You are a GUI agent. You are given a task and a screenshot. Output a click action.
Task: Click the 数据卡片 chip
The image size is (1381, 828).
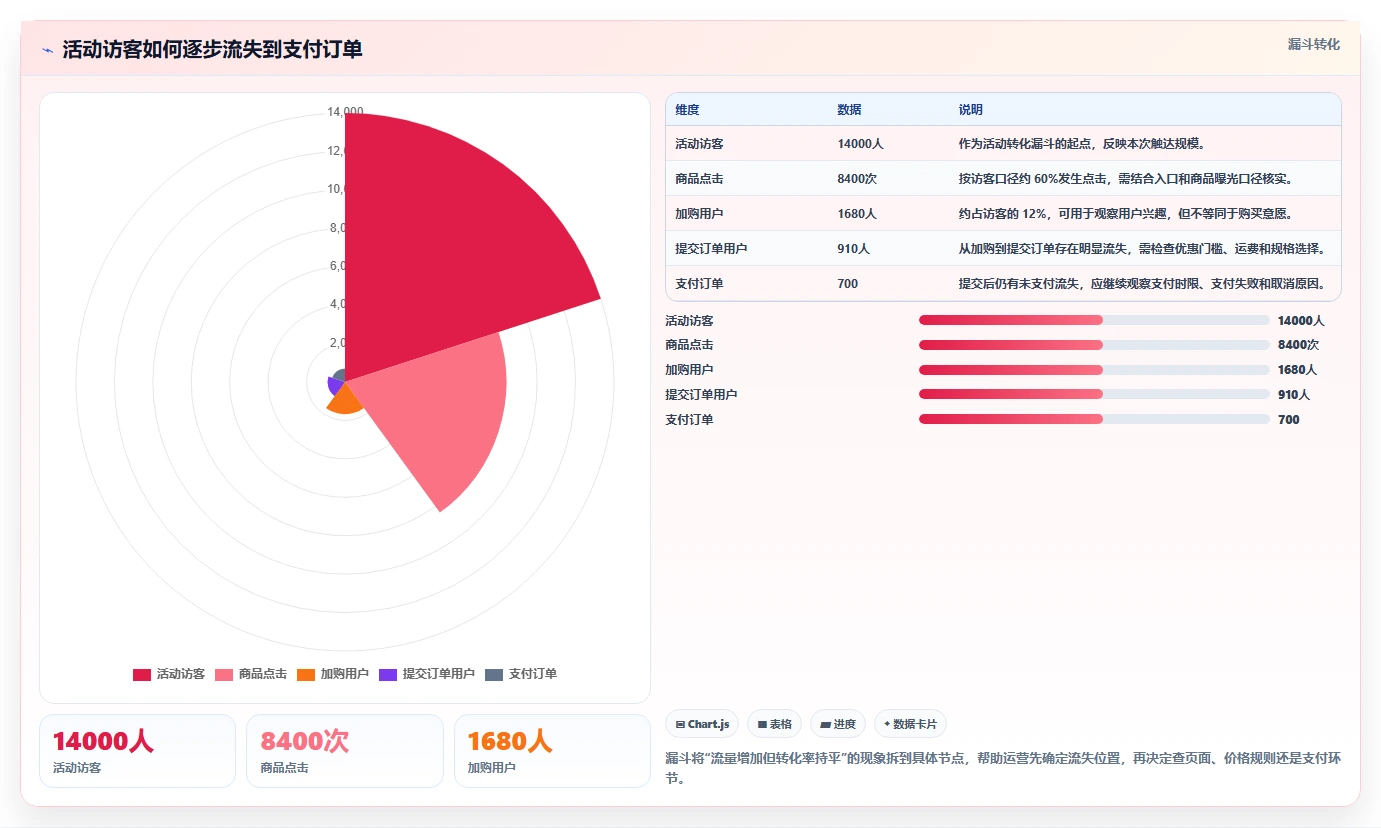tap(910, 724)
